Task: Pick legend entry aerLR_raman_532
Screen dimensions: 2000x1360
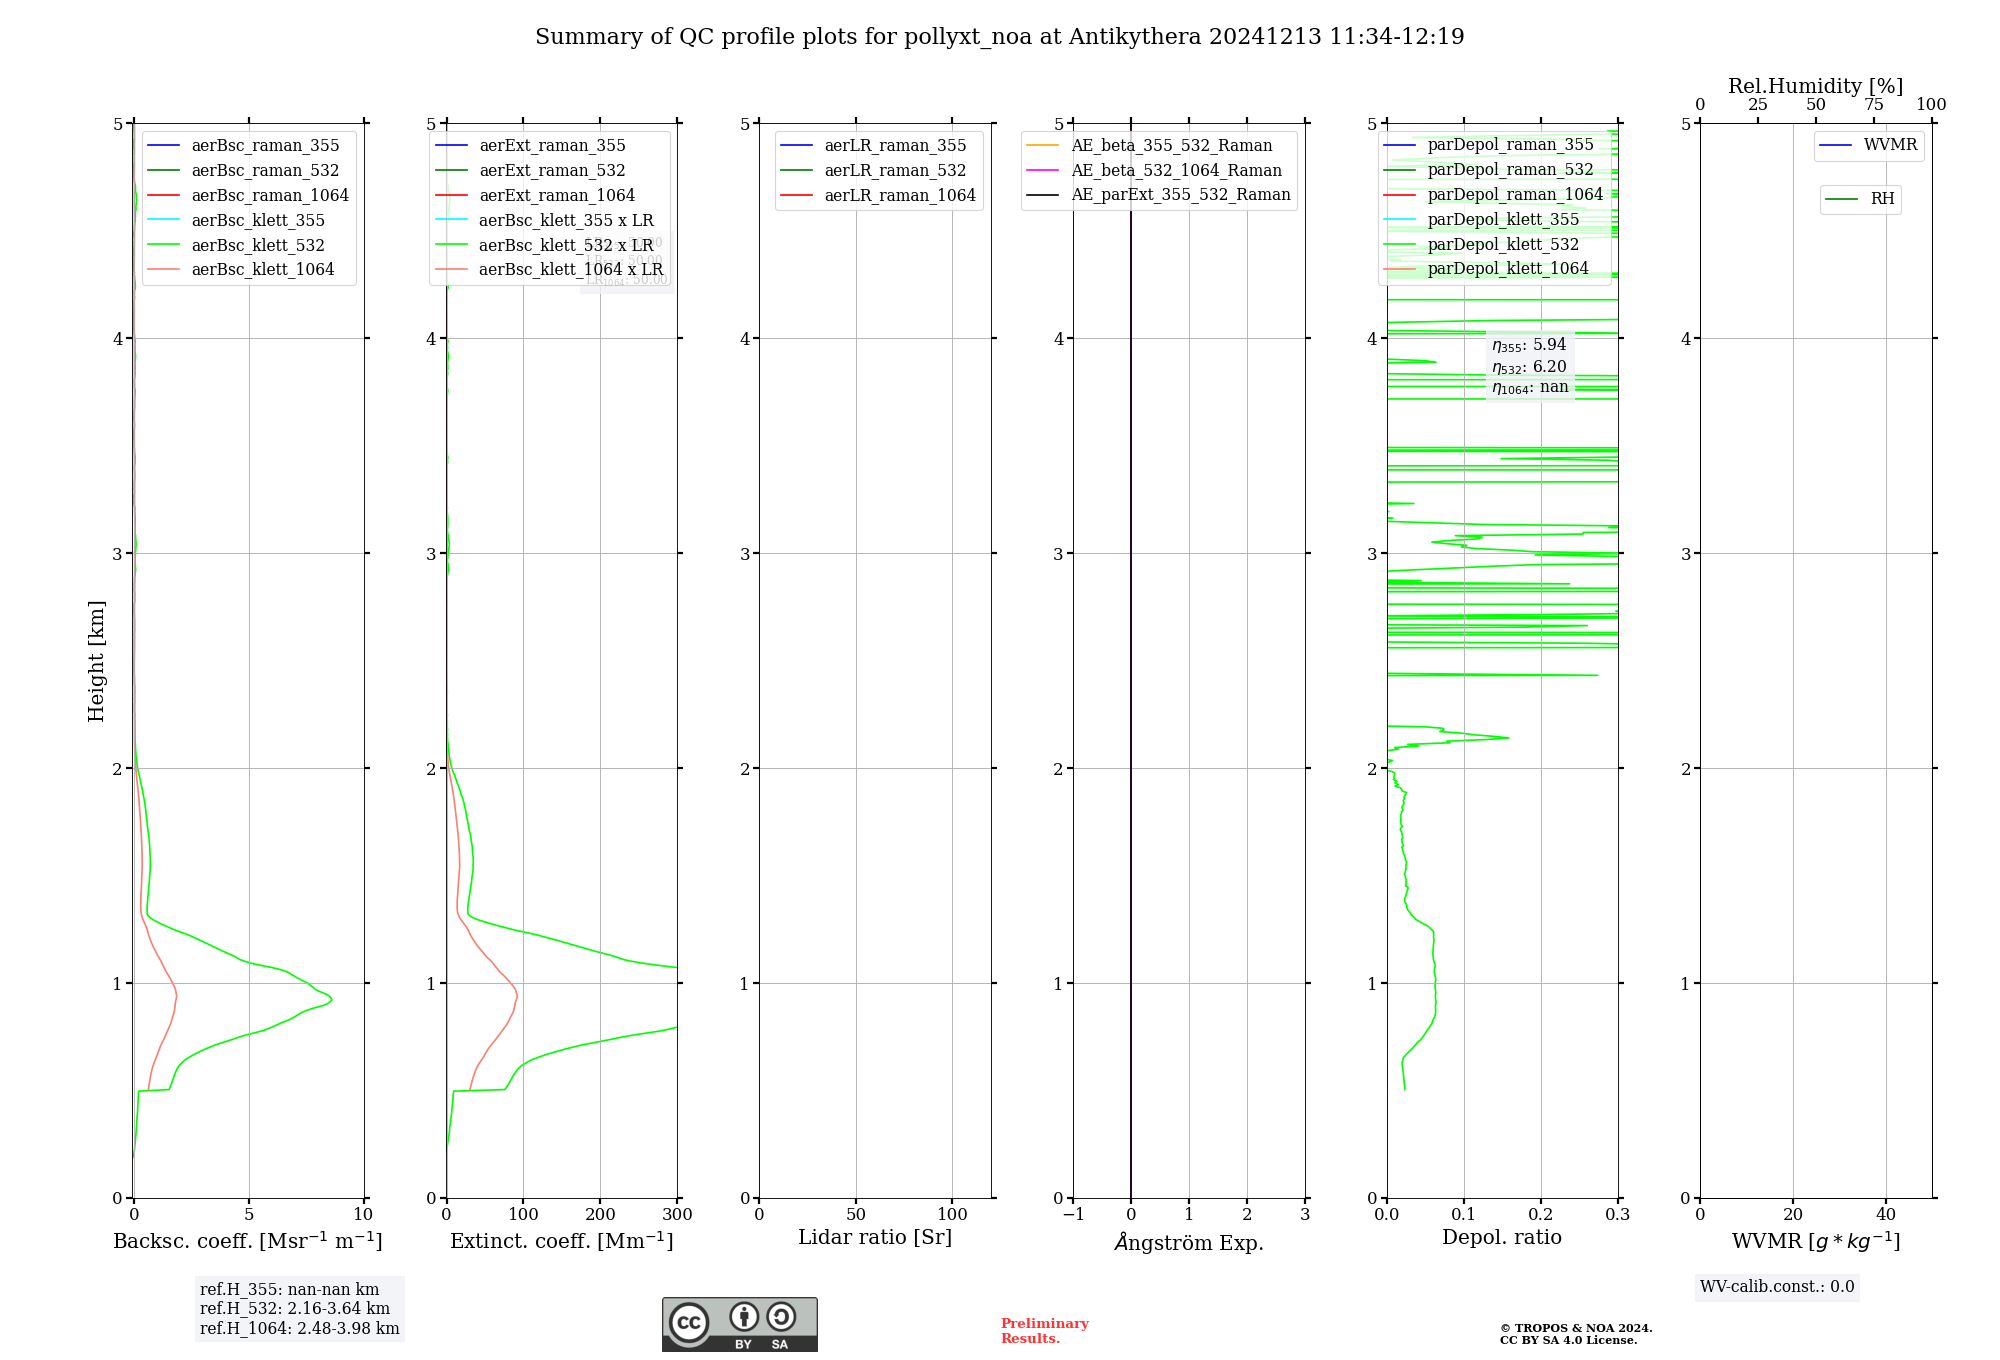Action: (x=874, y=171)
